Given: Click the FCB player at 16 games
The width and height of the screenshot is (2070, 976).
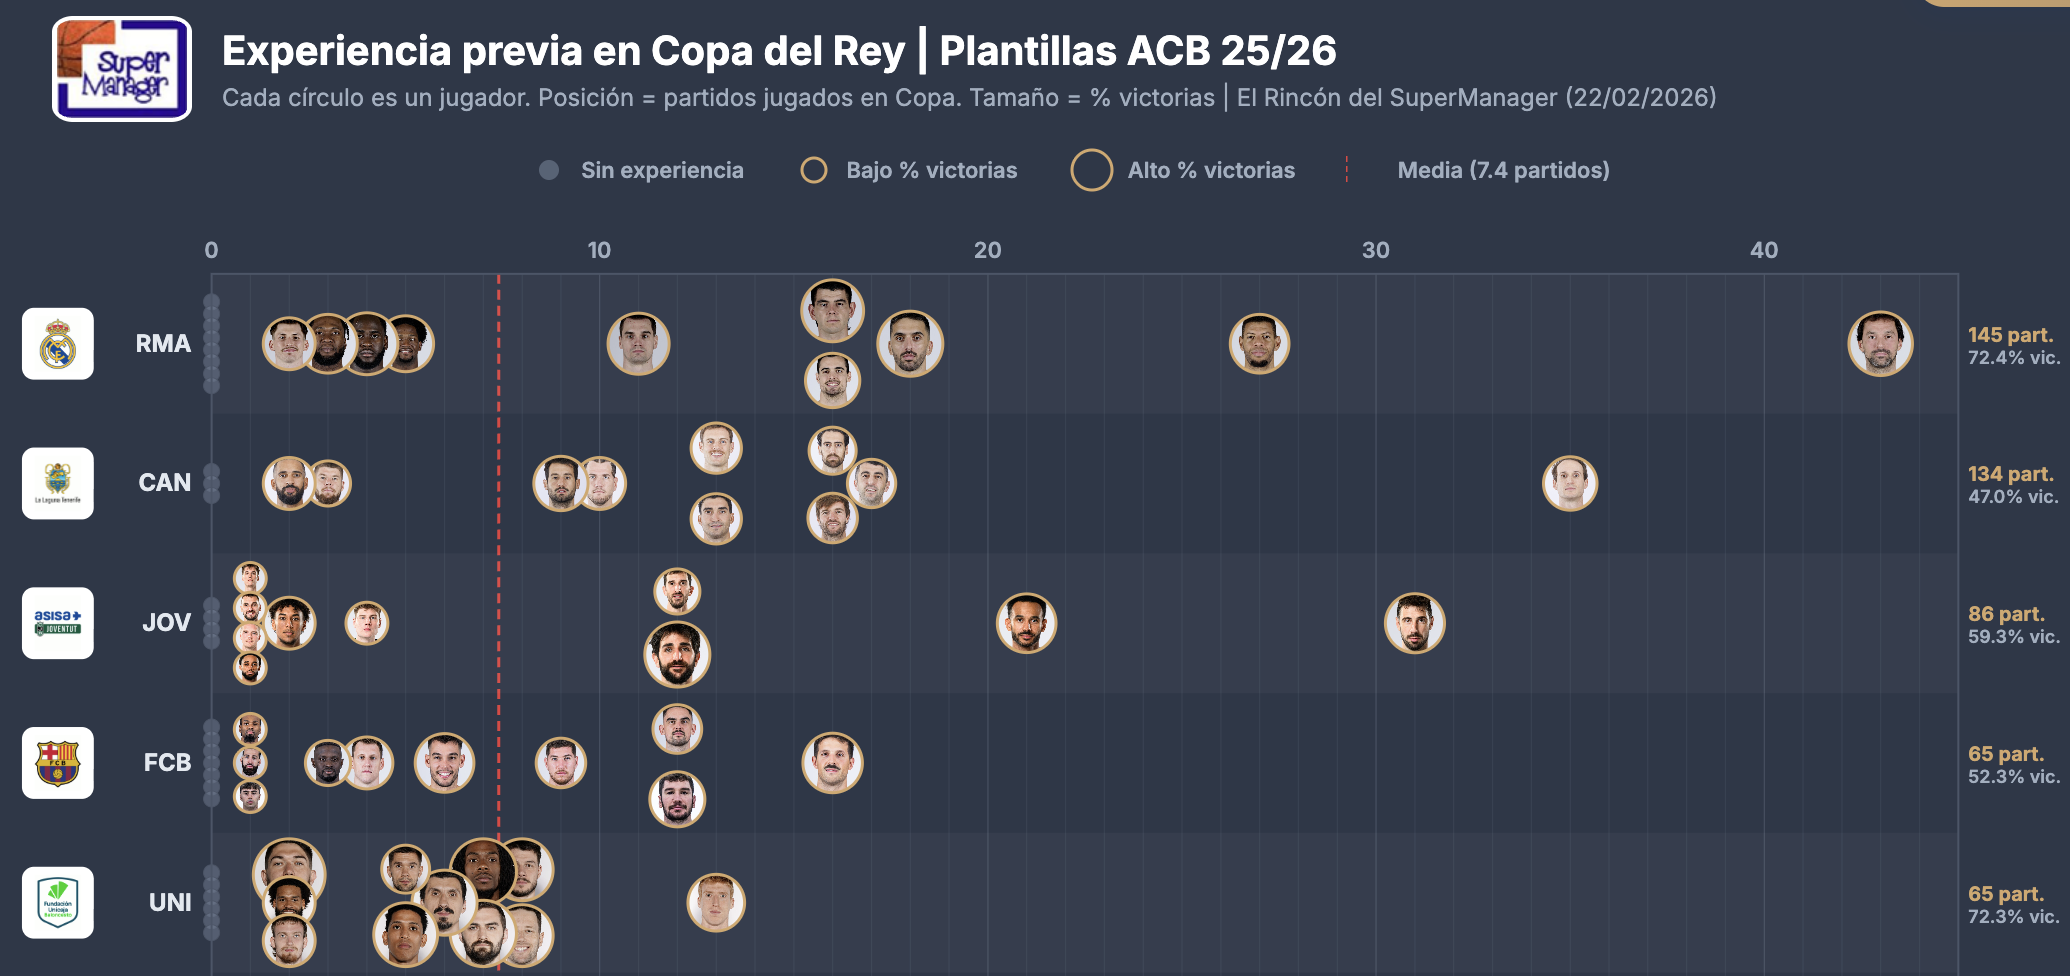Looking at the screenshot, I should [832, 763].
